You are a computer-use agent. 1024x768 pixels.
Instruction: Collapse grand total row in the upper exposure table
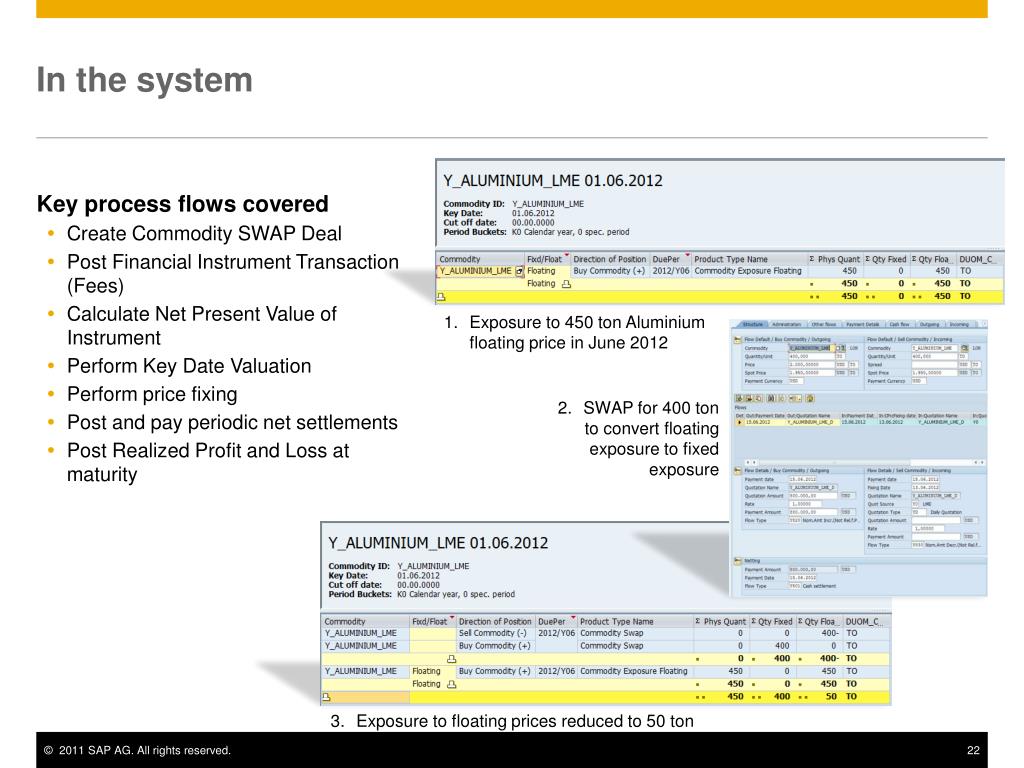[x=441, y=296]
